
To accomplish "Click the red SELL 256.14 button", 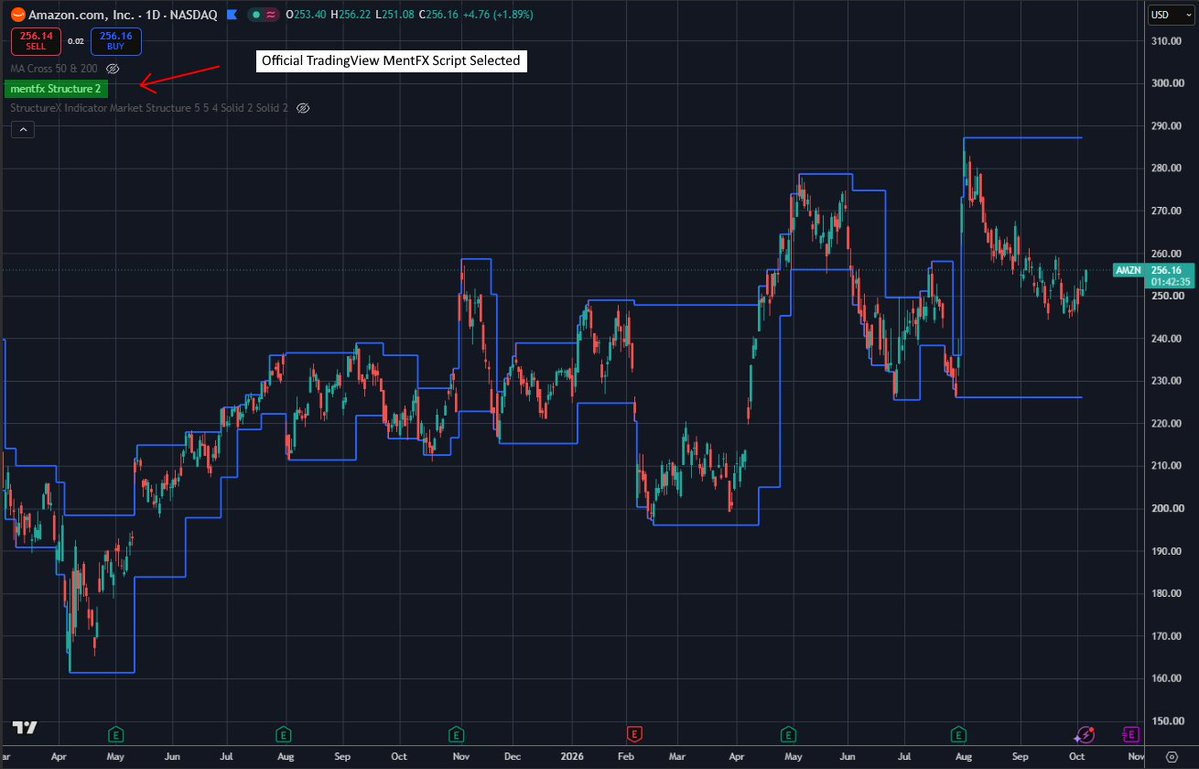I will 36,41.
